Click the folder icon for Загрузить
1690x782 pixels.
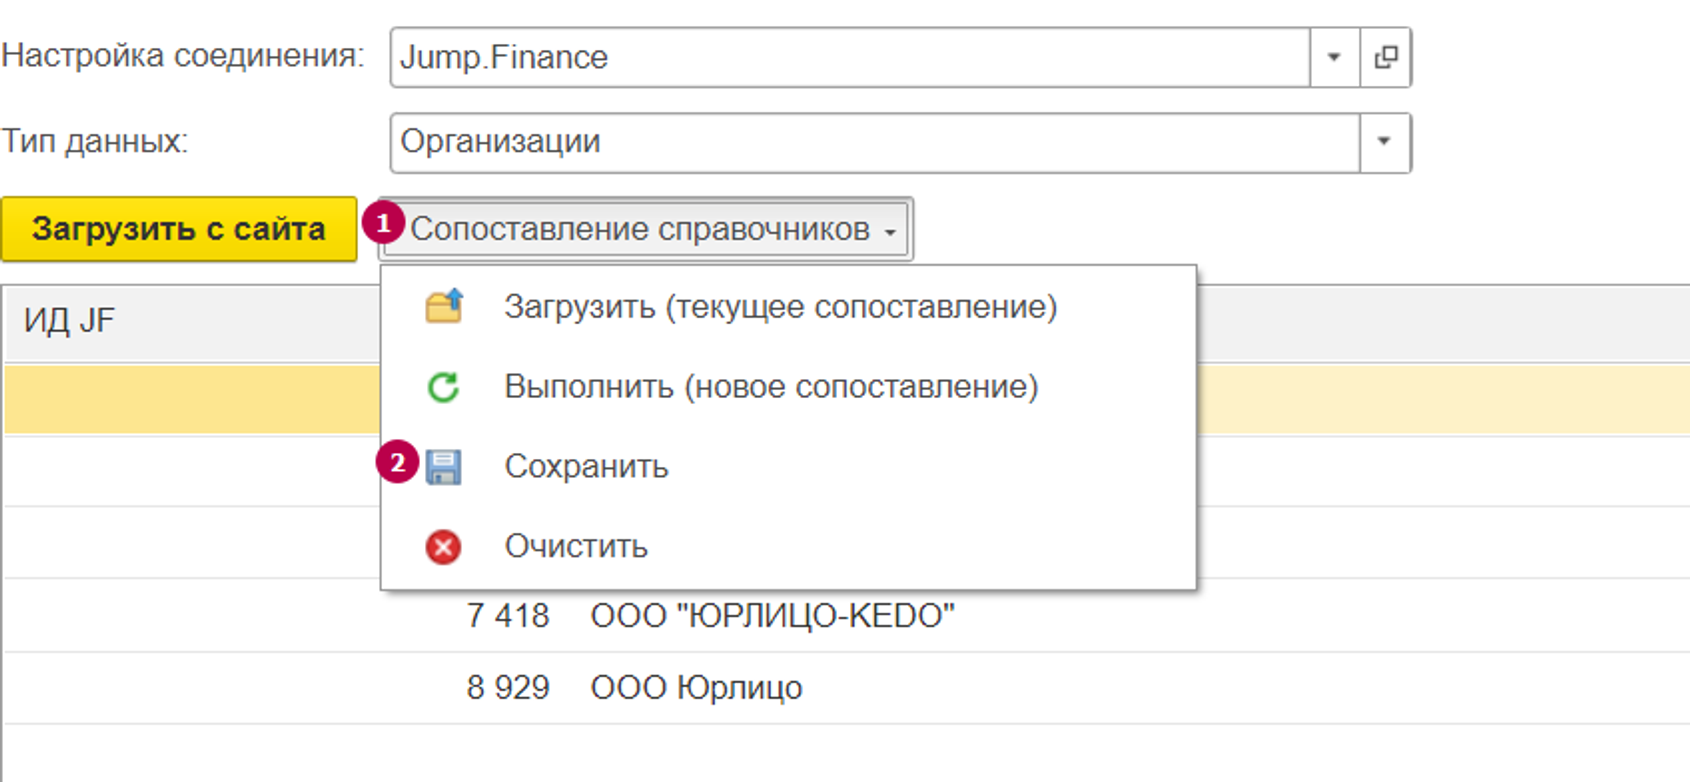[444, 306]
